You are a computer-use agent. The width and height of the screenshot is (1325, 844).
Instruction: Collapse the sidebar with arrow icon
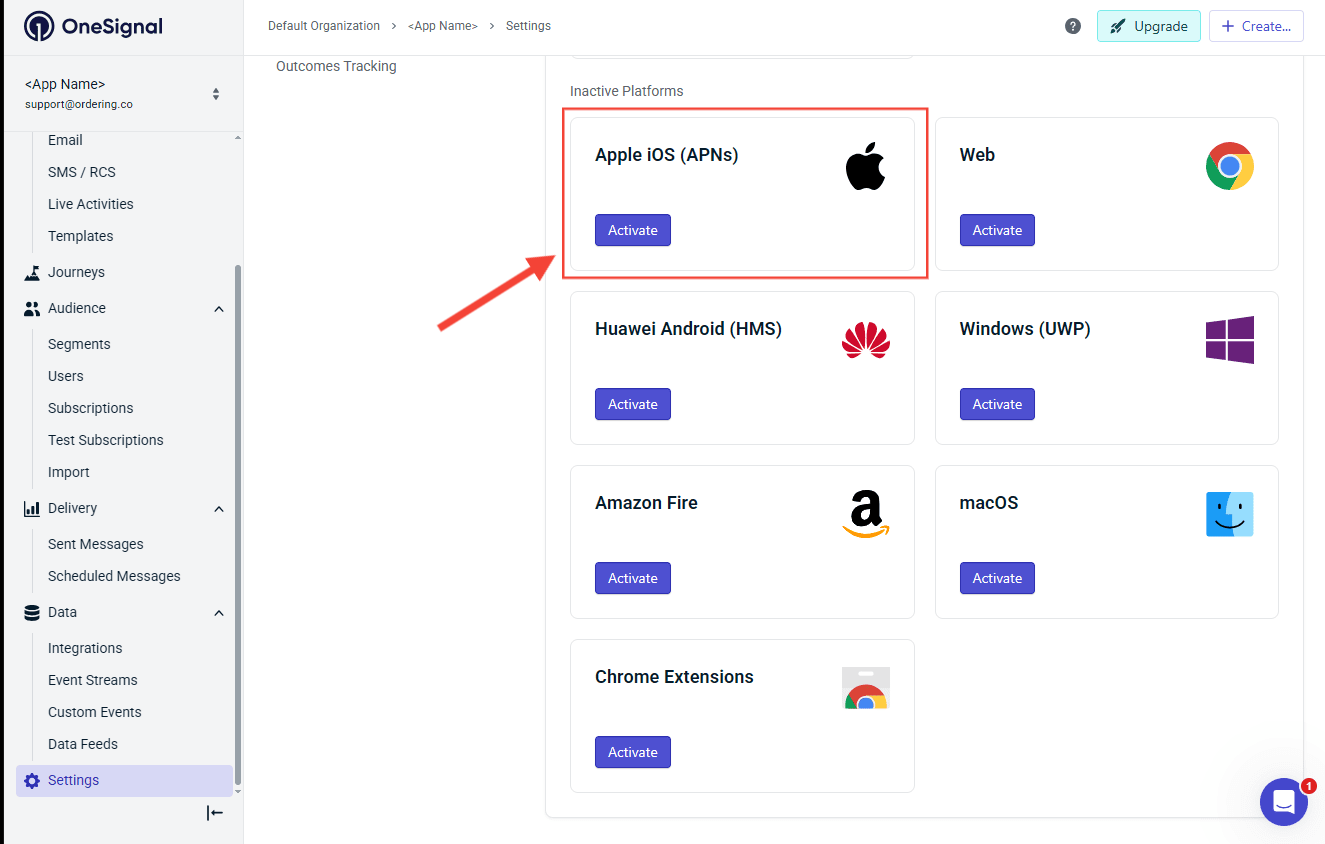coord(215,813)
